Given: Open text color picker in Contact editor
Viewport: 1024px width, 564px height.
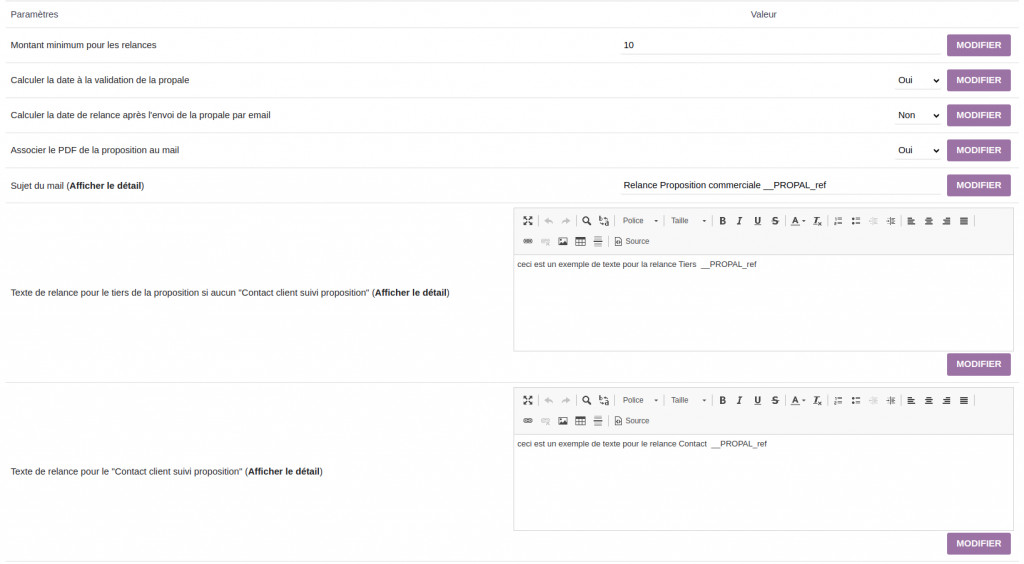Looking at the screenshot, I should pyautogui.click(x=797, y=400).
